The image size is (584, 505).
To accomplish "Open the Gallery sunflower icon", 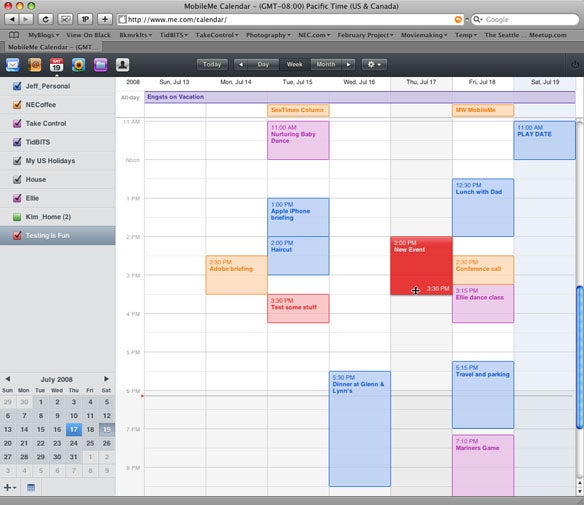I will [79, 65].
